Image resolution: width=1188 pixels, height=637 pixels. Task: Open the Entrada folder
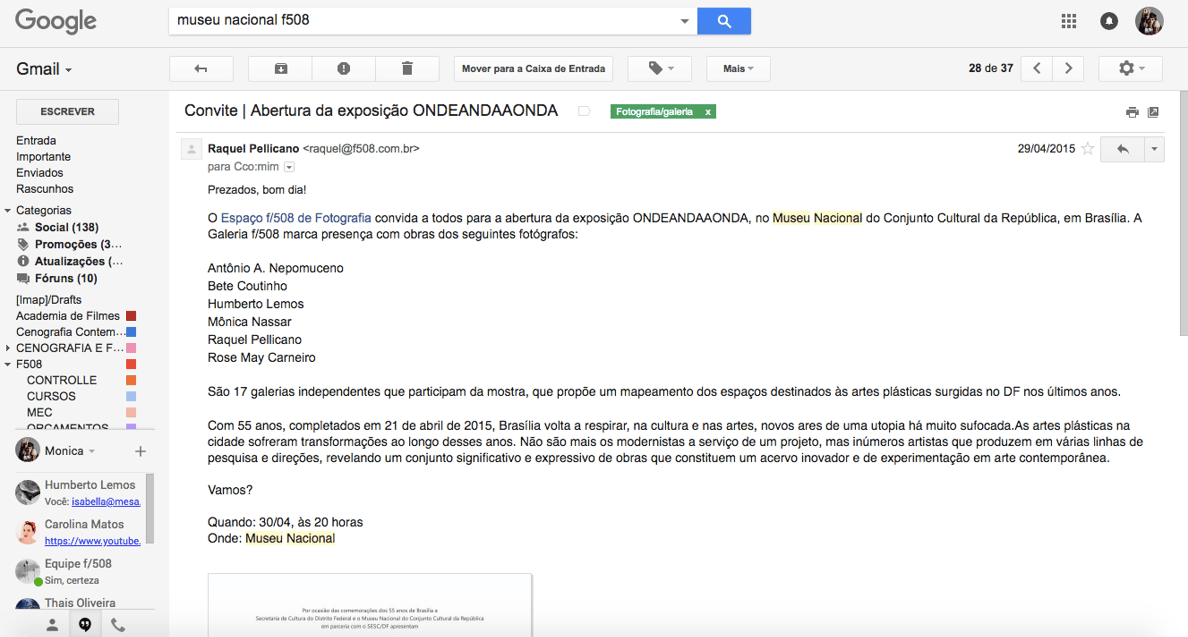pos(36,141)
